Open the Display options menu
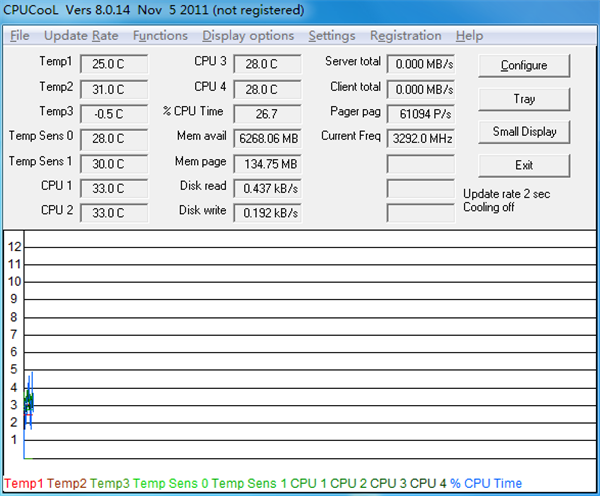 tap(248, 36)
